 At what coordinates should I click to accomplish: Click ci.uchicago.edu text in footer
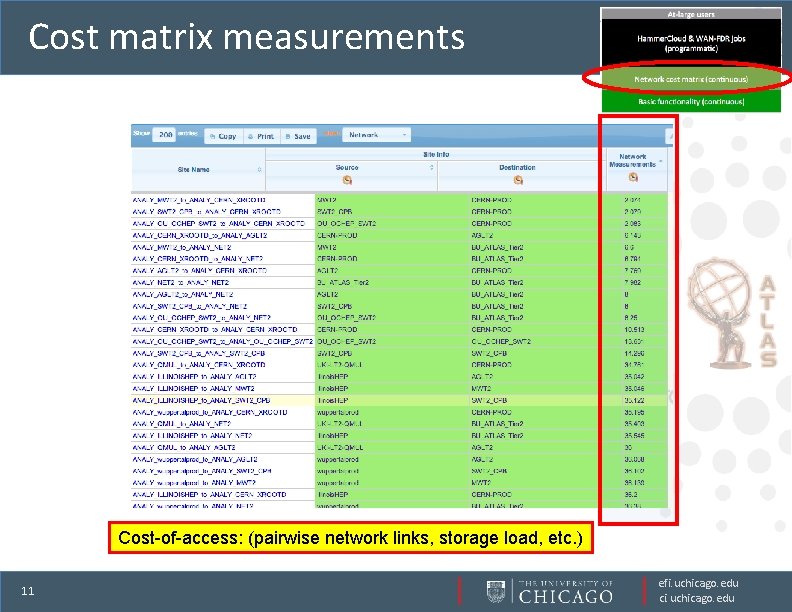click(697, 598)
